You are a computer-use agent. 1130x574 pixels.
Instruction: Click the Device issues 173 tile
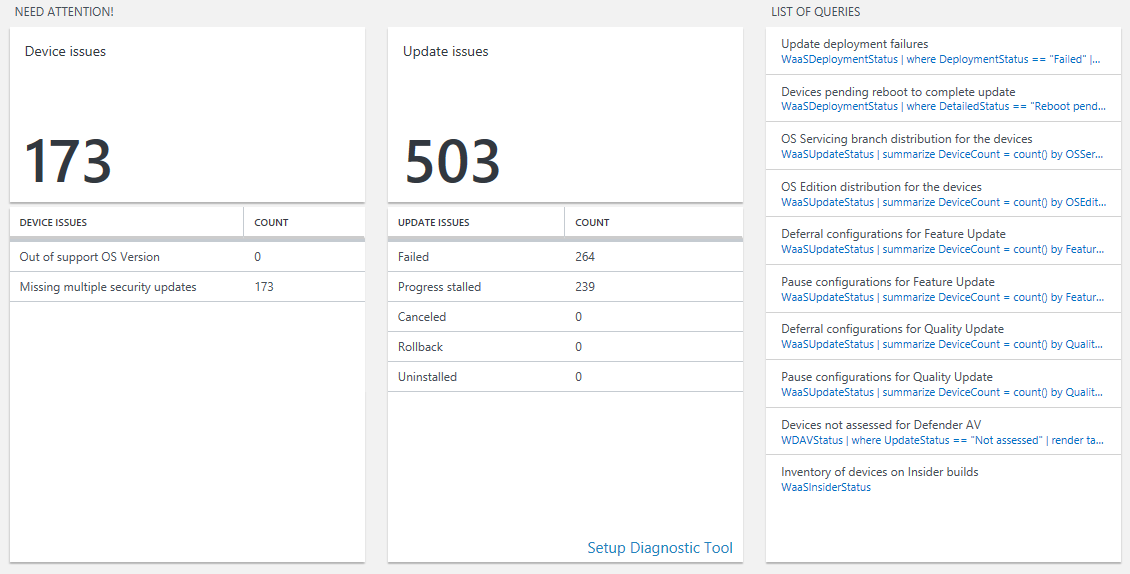point(187,115)
